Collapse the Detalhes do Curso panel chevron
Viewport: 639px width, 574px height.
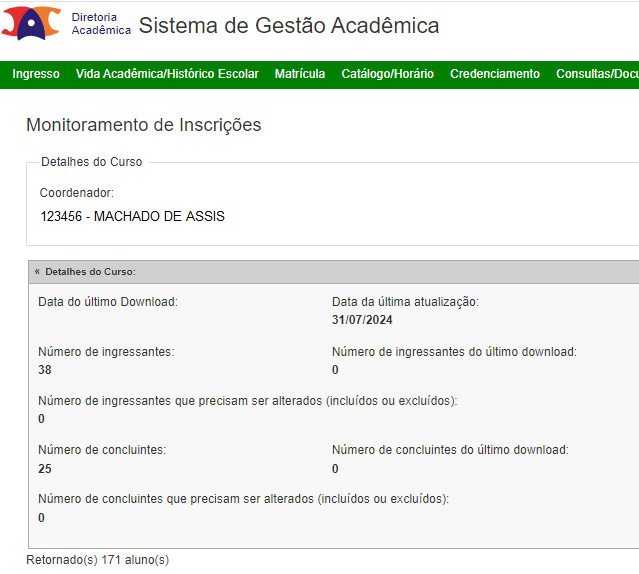[x=37, y=272]
